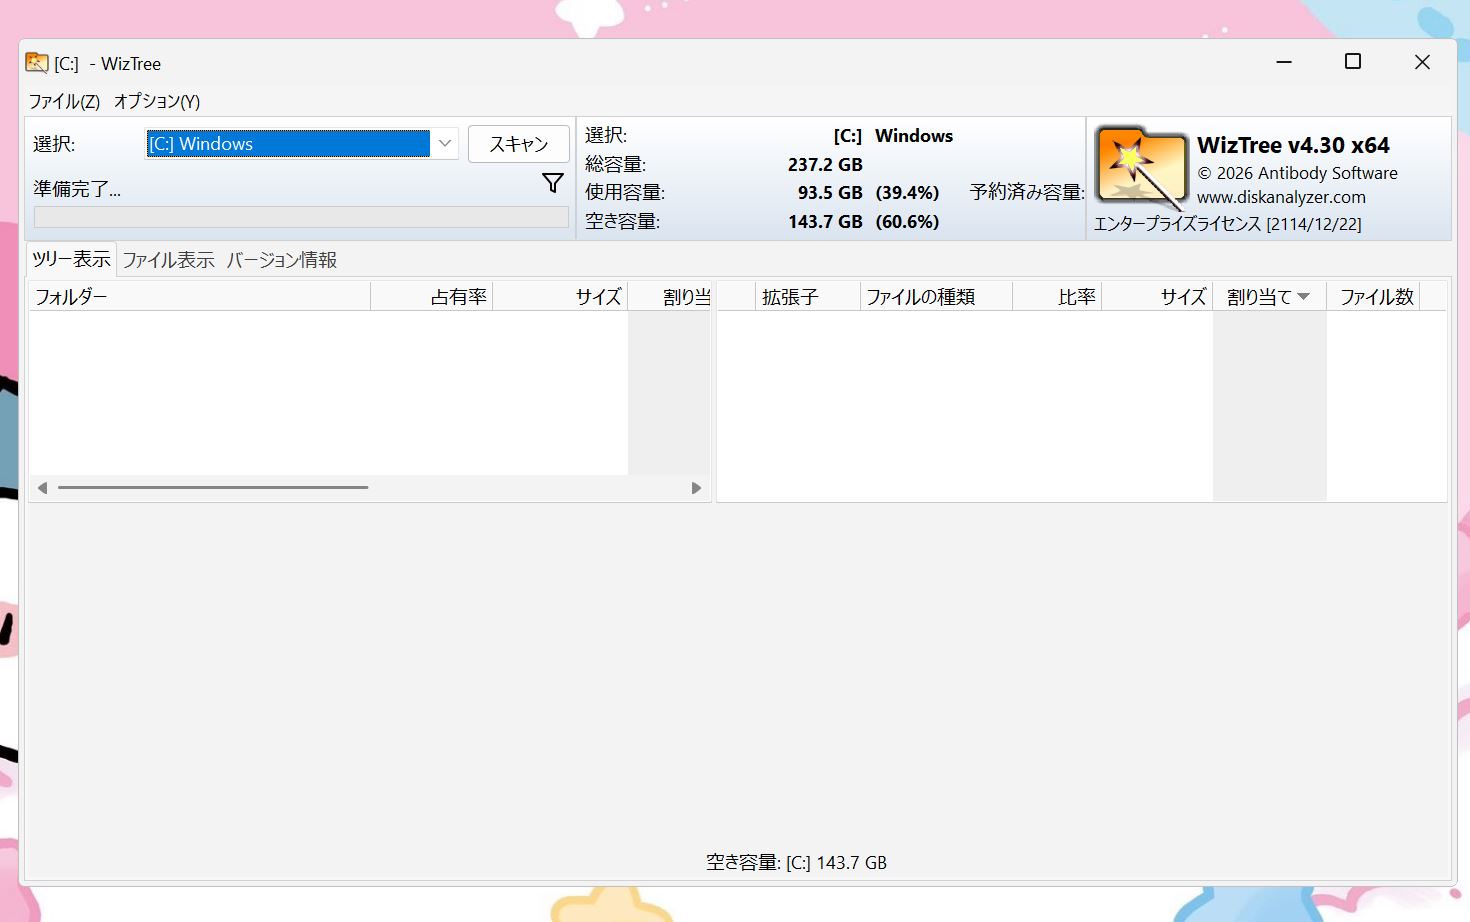
Task: Click the フォルダー column header
Action: point(72,295)
